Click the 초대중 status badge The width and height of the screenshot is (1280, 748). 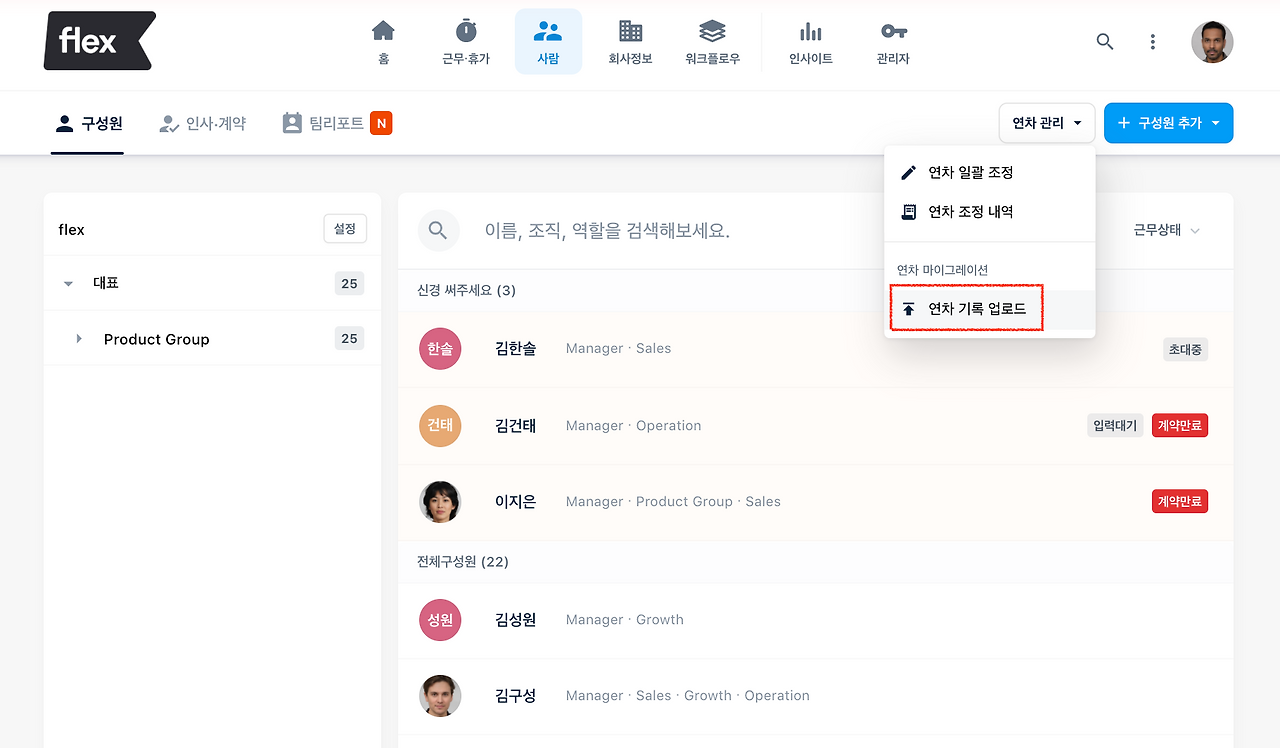pos(1186,349)
